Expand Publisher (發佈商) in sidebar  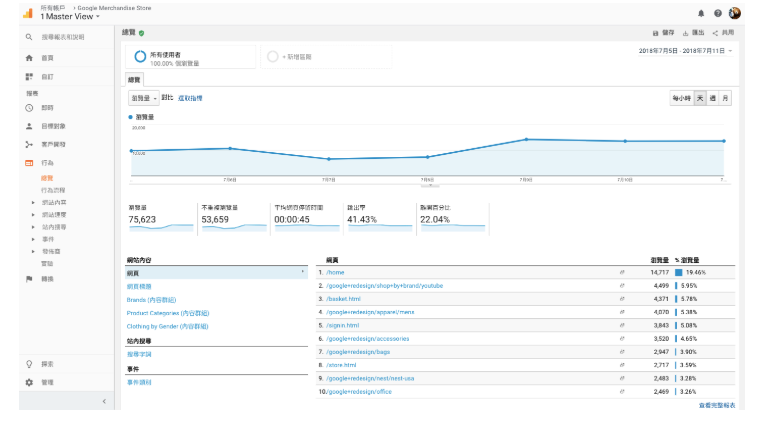(33, 251)
